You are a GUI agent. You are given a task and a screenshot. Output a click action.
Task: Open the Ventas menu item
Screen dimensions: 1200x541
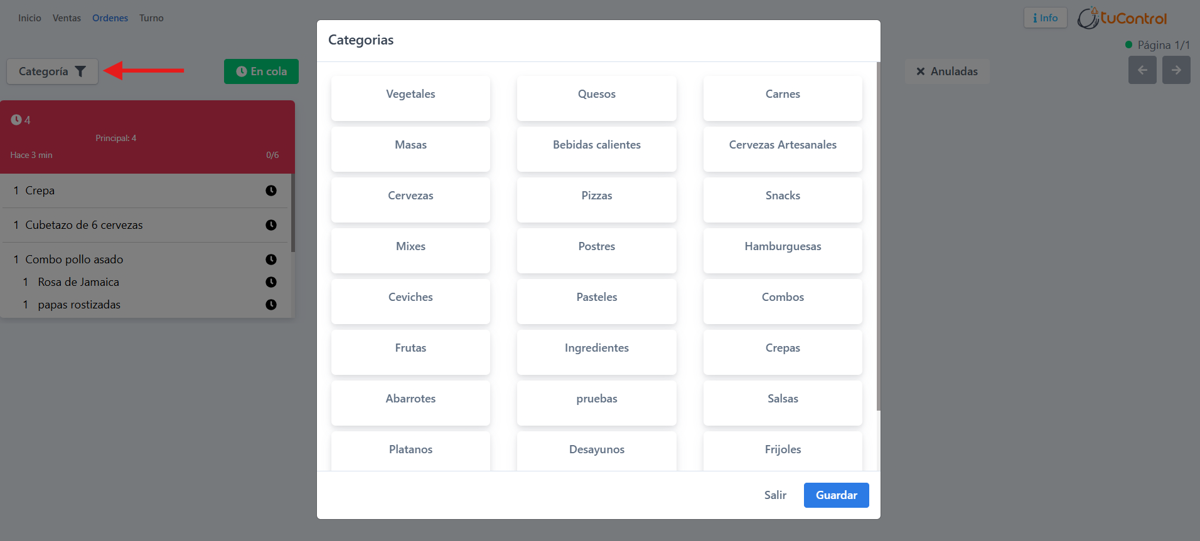tap(67, 18)
